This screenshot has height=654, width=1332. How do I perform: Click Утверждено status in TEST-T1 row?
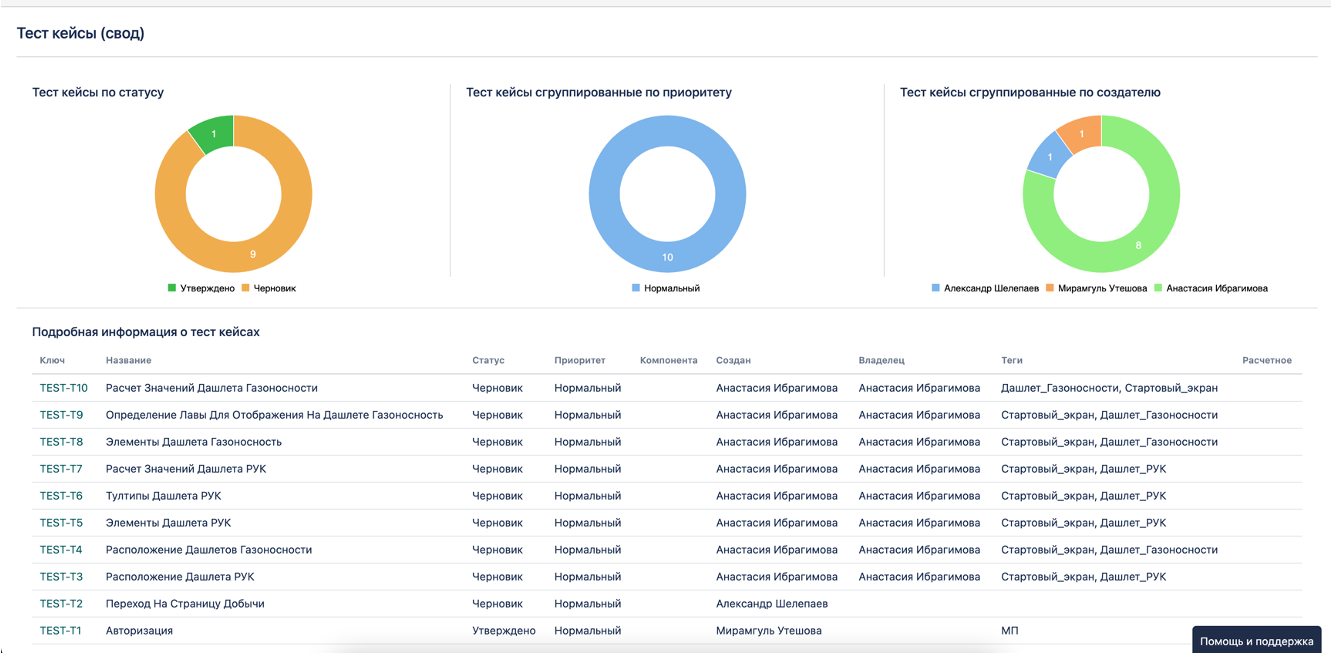[504, 631]
